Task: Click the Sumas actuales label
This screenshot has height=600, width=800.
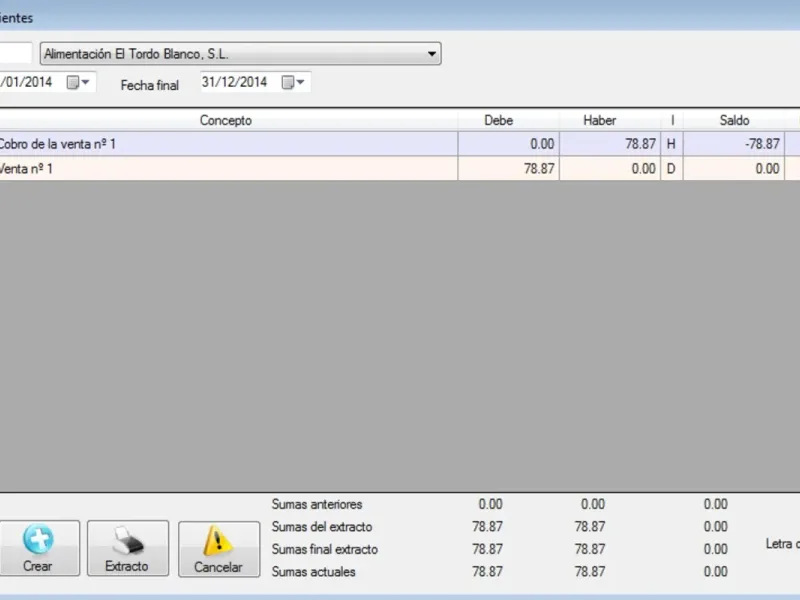Action: click(x=313, y=571)
